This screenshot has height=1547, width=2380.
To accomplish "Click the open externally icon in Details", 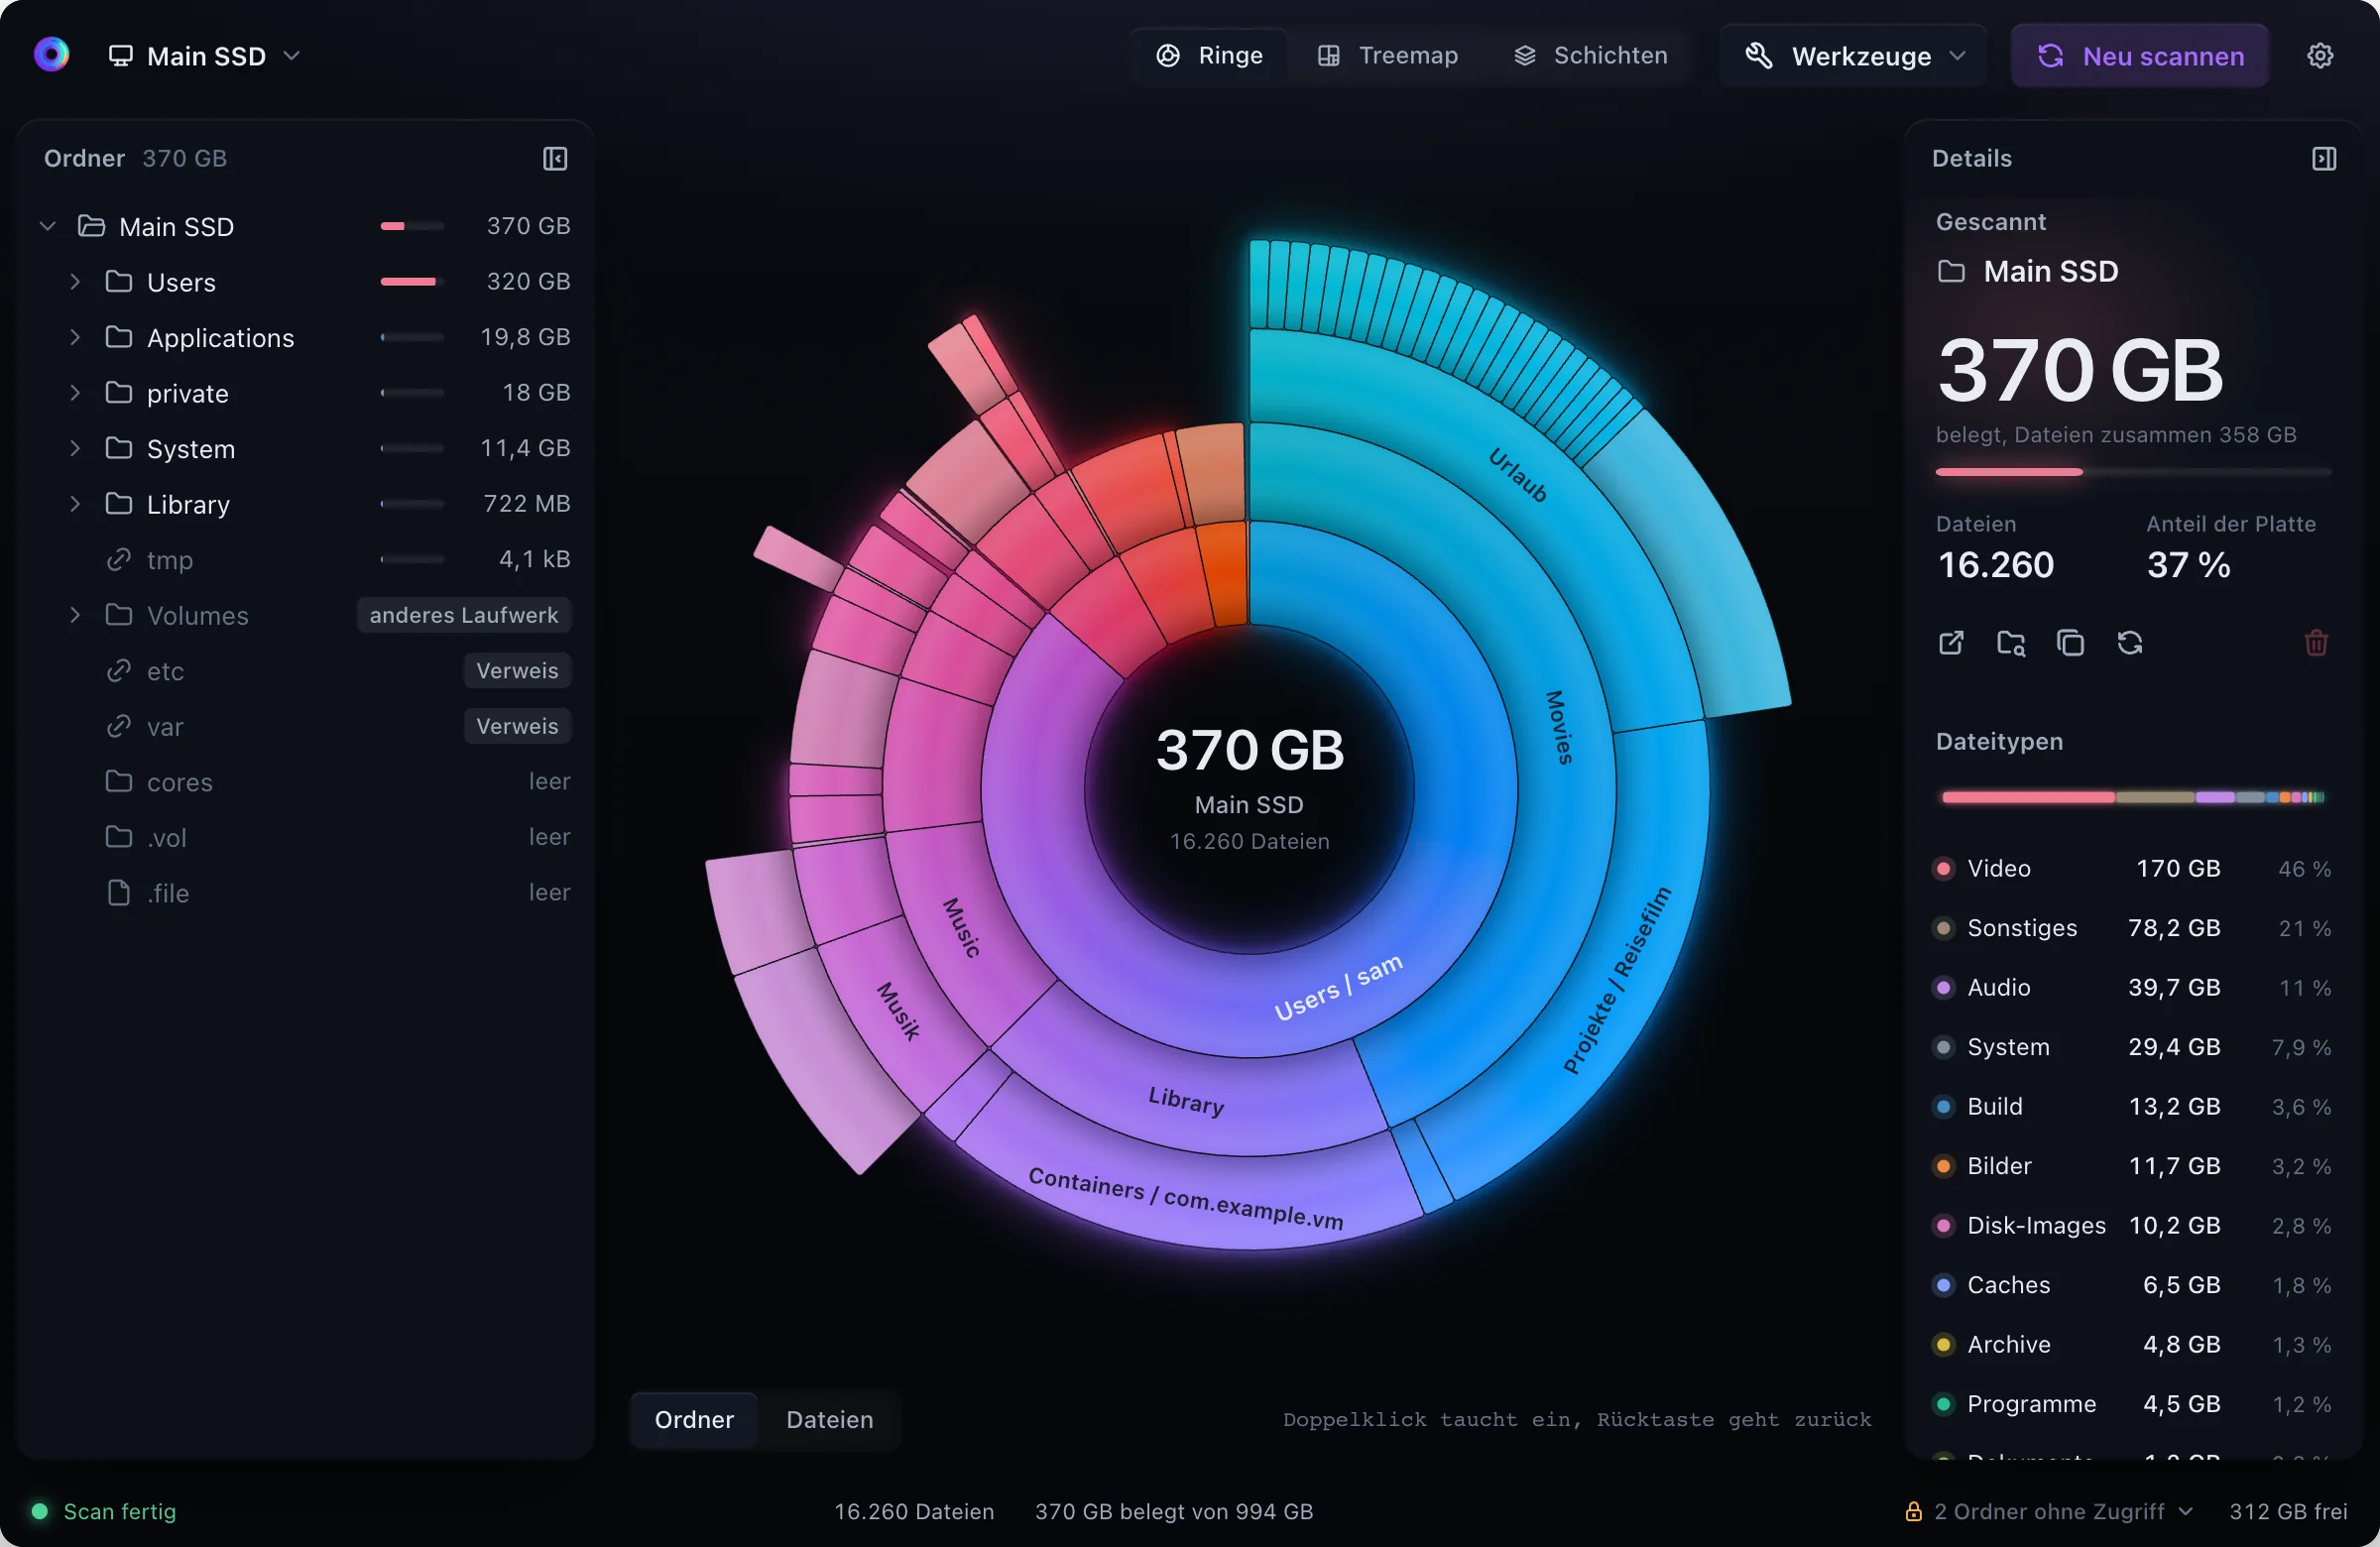I will [1951, 642].
